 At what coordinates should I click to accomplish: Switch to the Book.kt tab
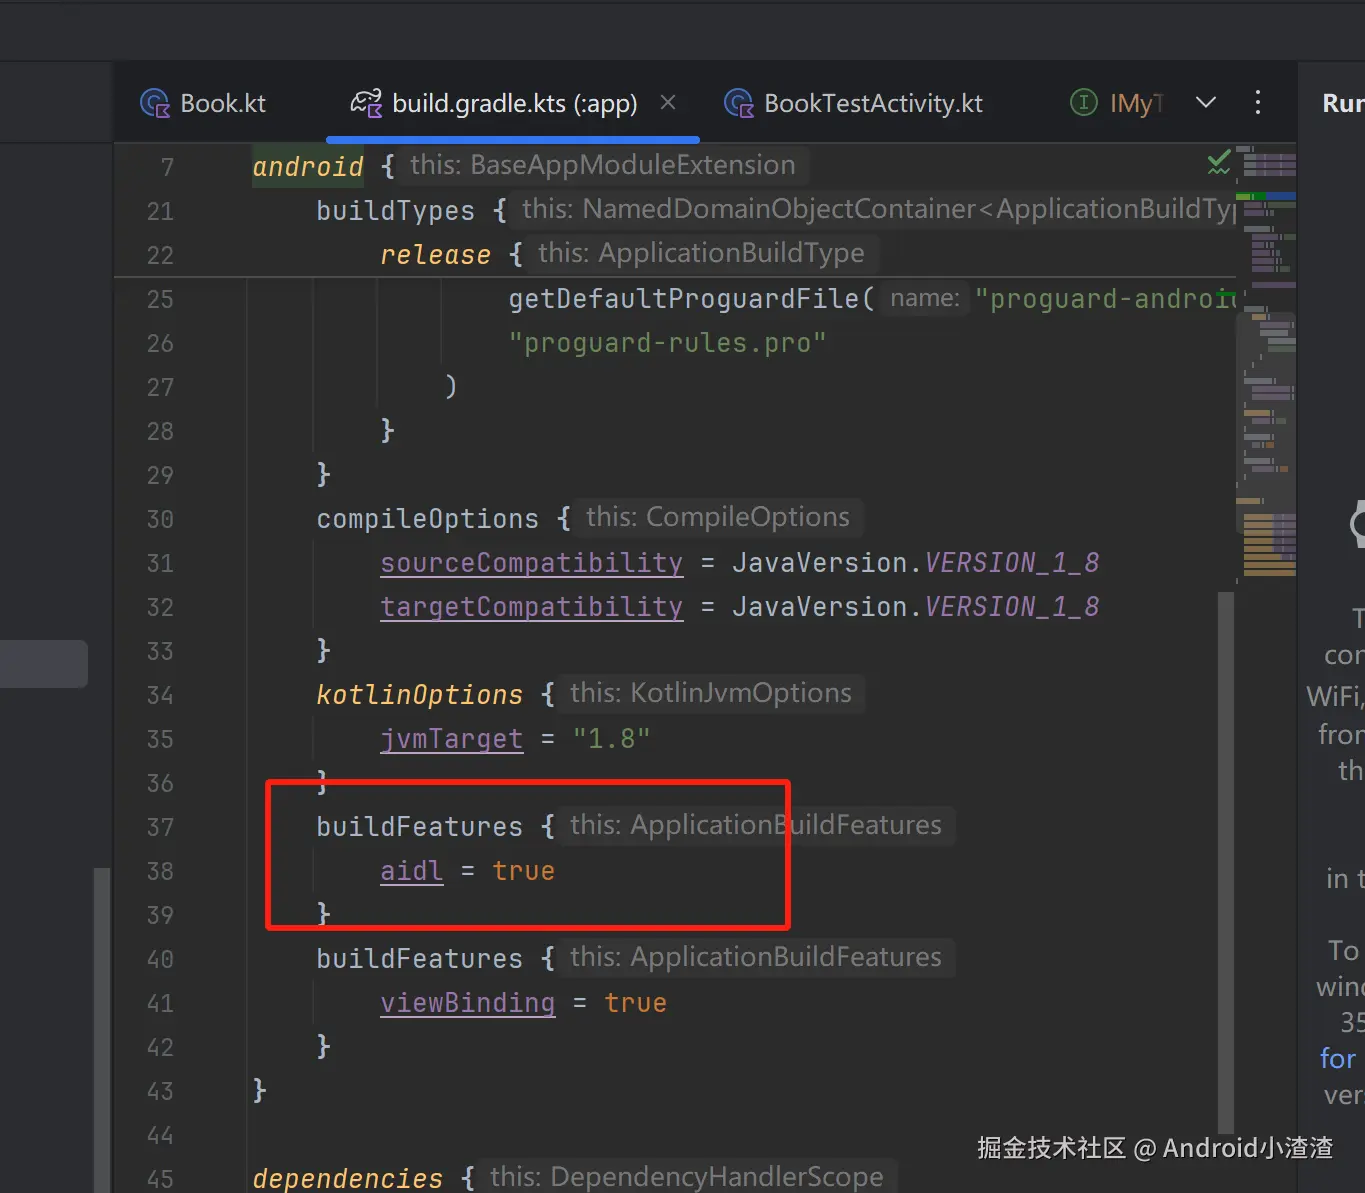click(x=204, y=103)
